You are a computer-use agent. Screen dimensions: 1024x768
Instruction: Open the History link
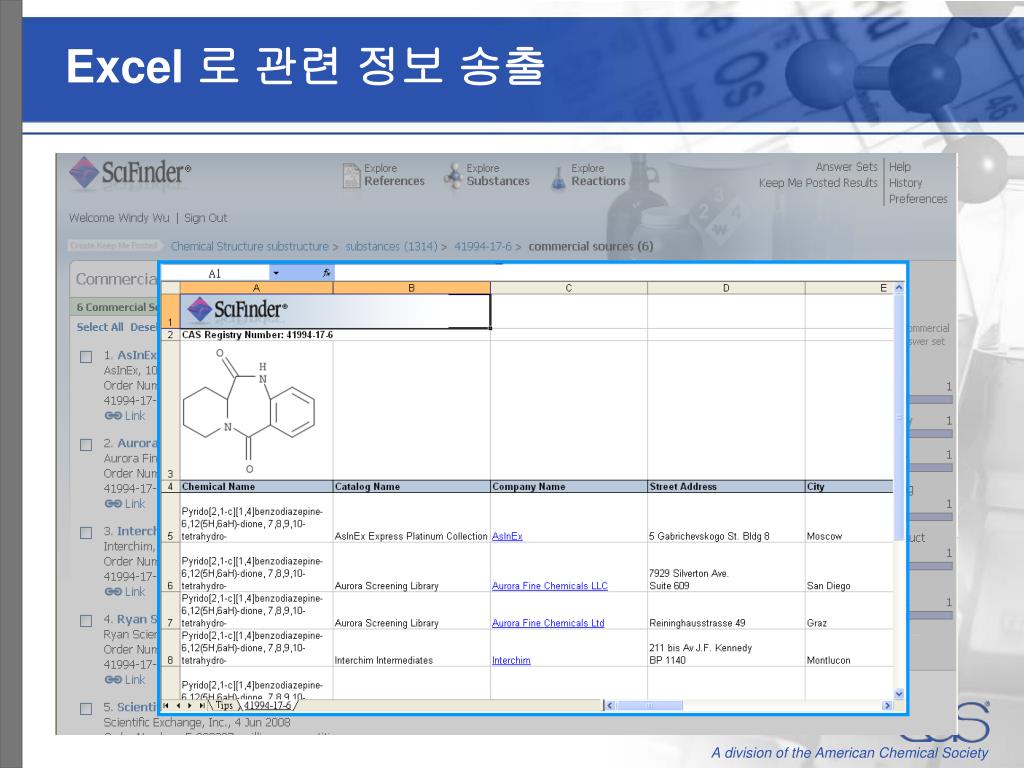click(x=906, y=184)
